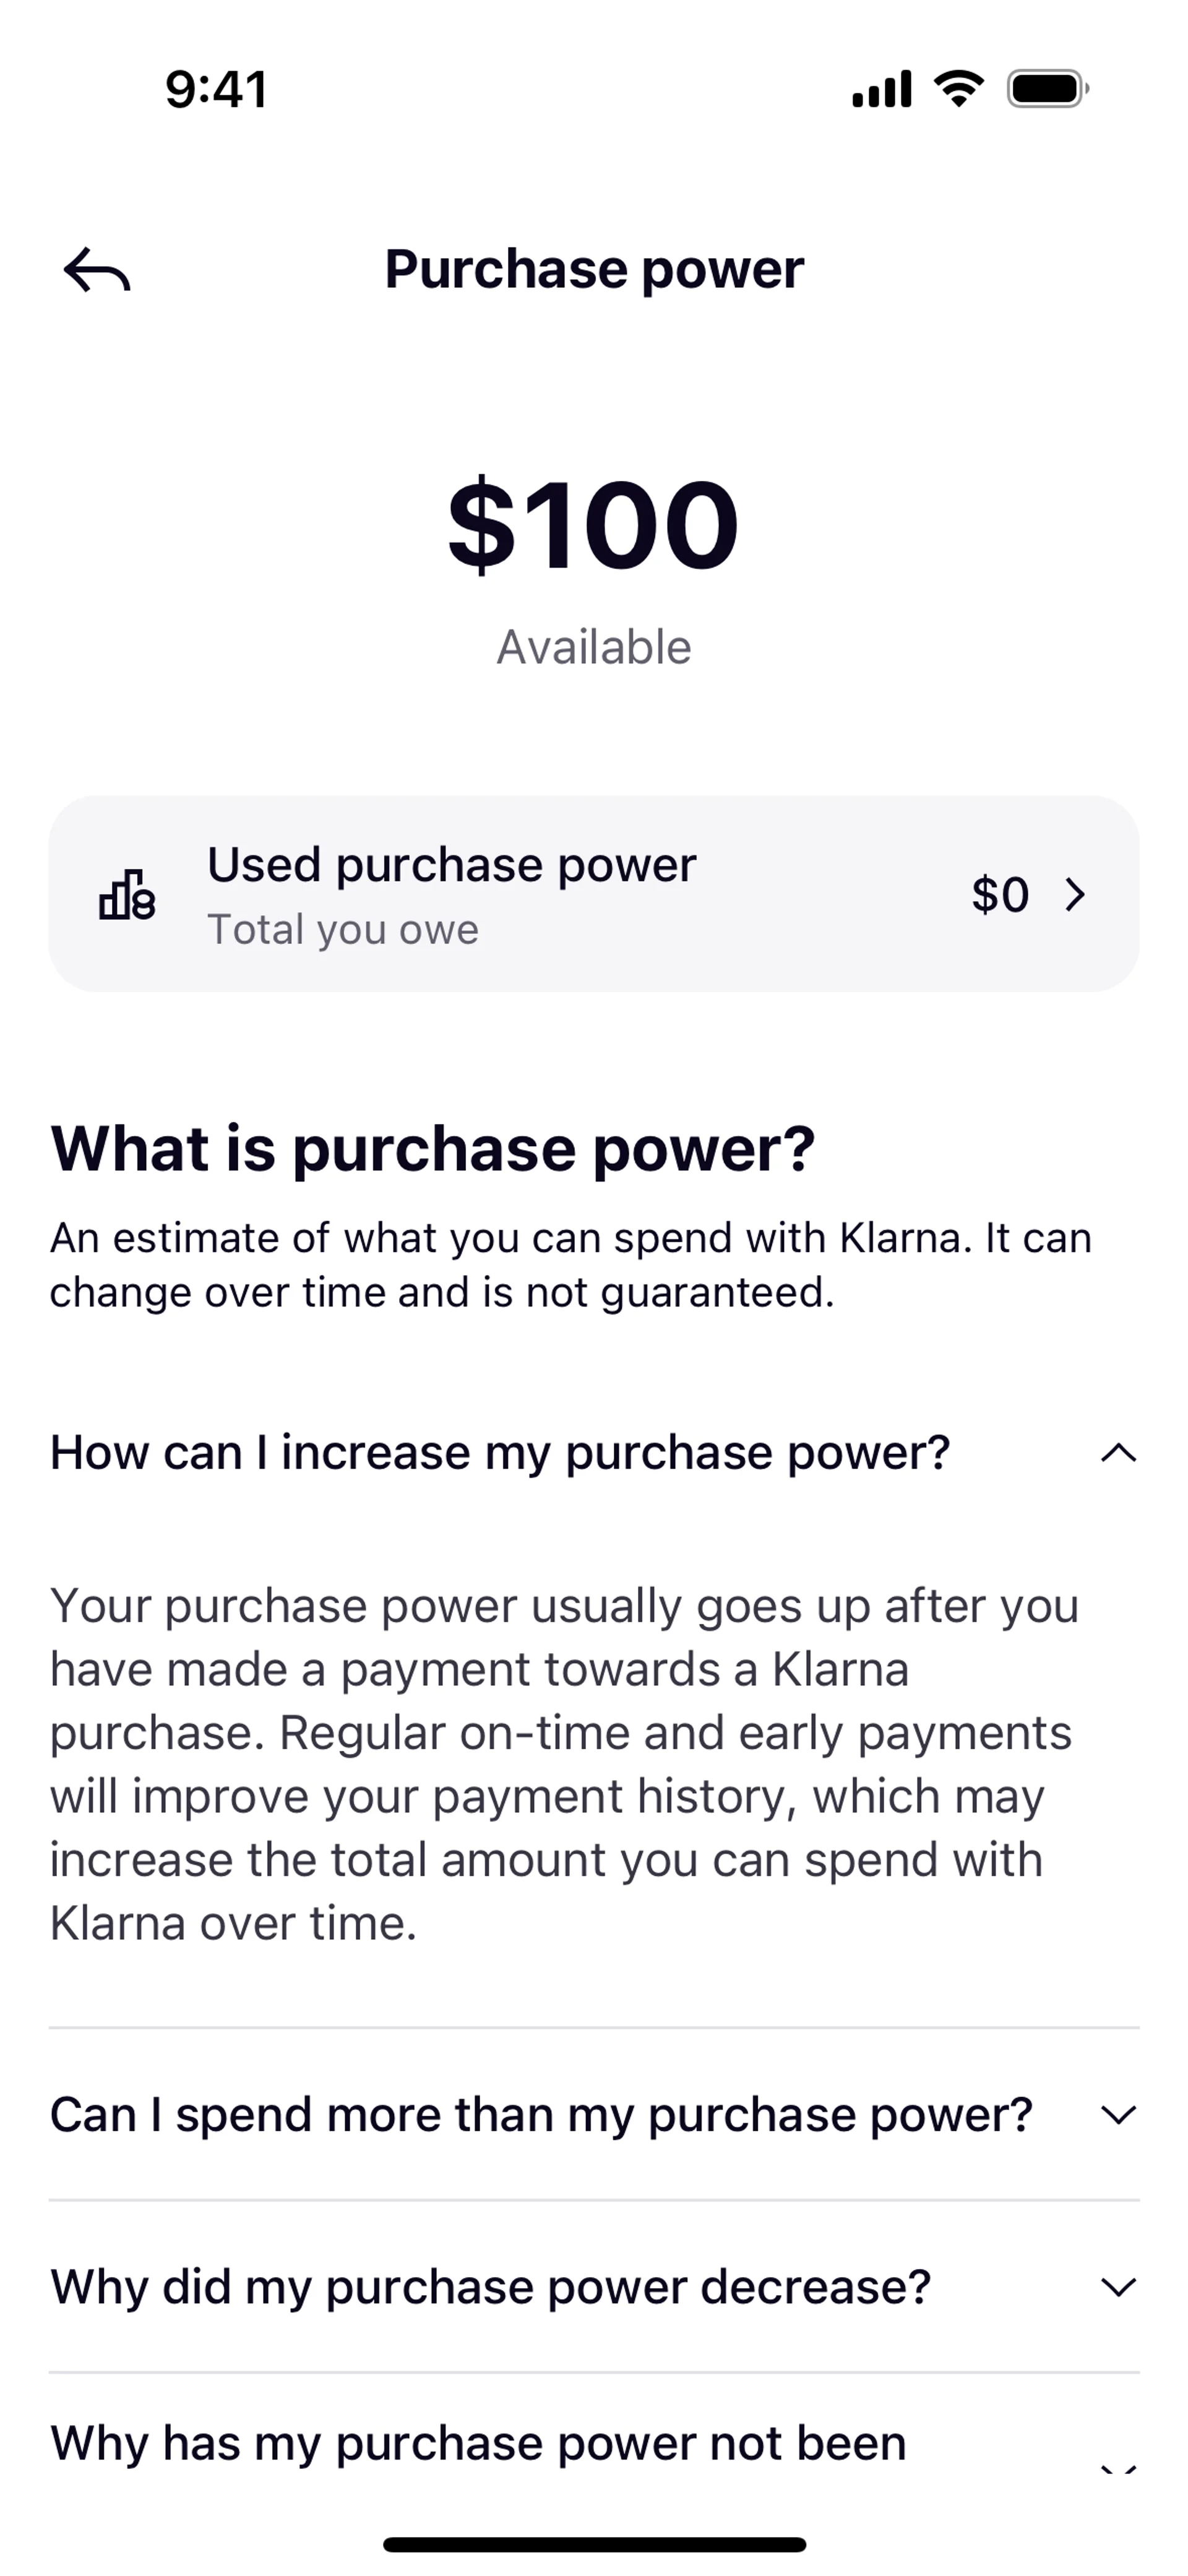The image size is (1188, 2576).
Task: Collapse the increase purchase power chevron
Action: 1118,1452
